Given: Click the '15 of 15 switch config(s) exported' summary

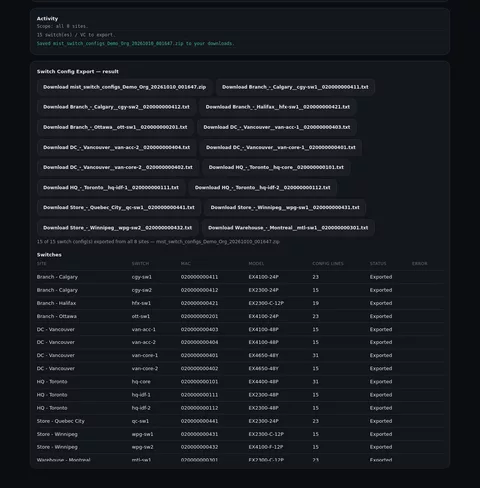Looking at the screenshot, I should [x=158, y=242].
